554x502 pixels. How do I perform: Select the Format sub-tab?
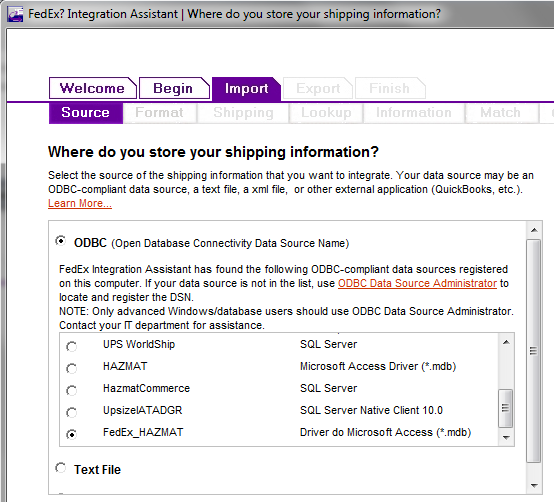[x=160, y=113]
